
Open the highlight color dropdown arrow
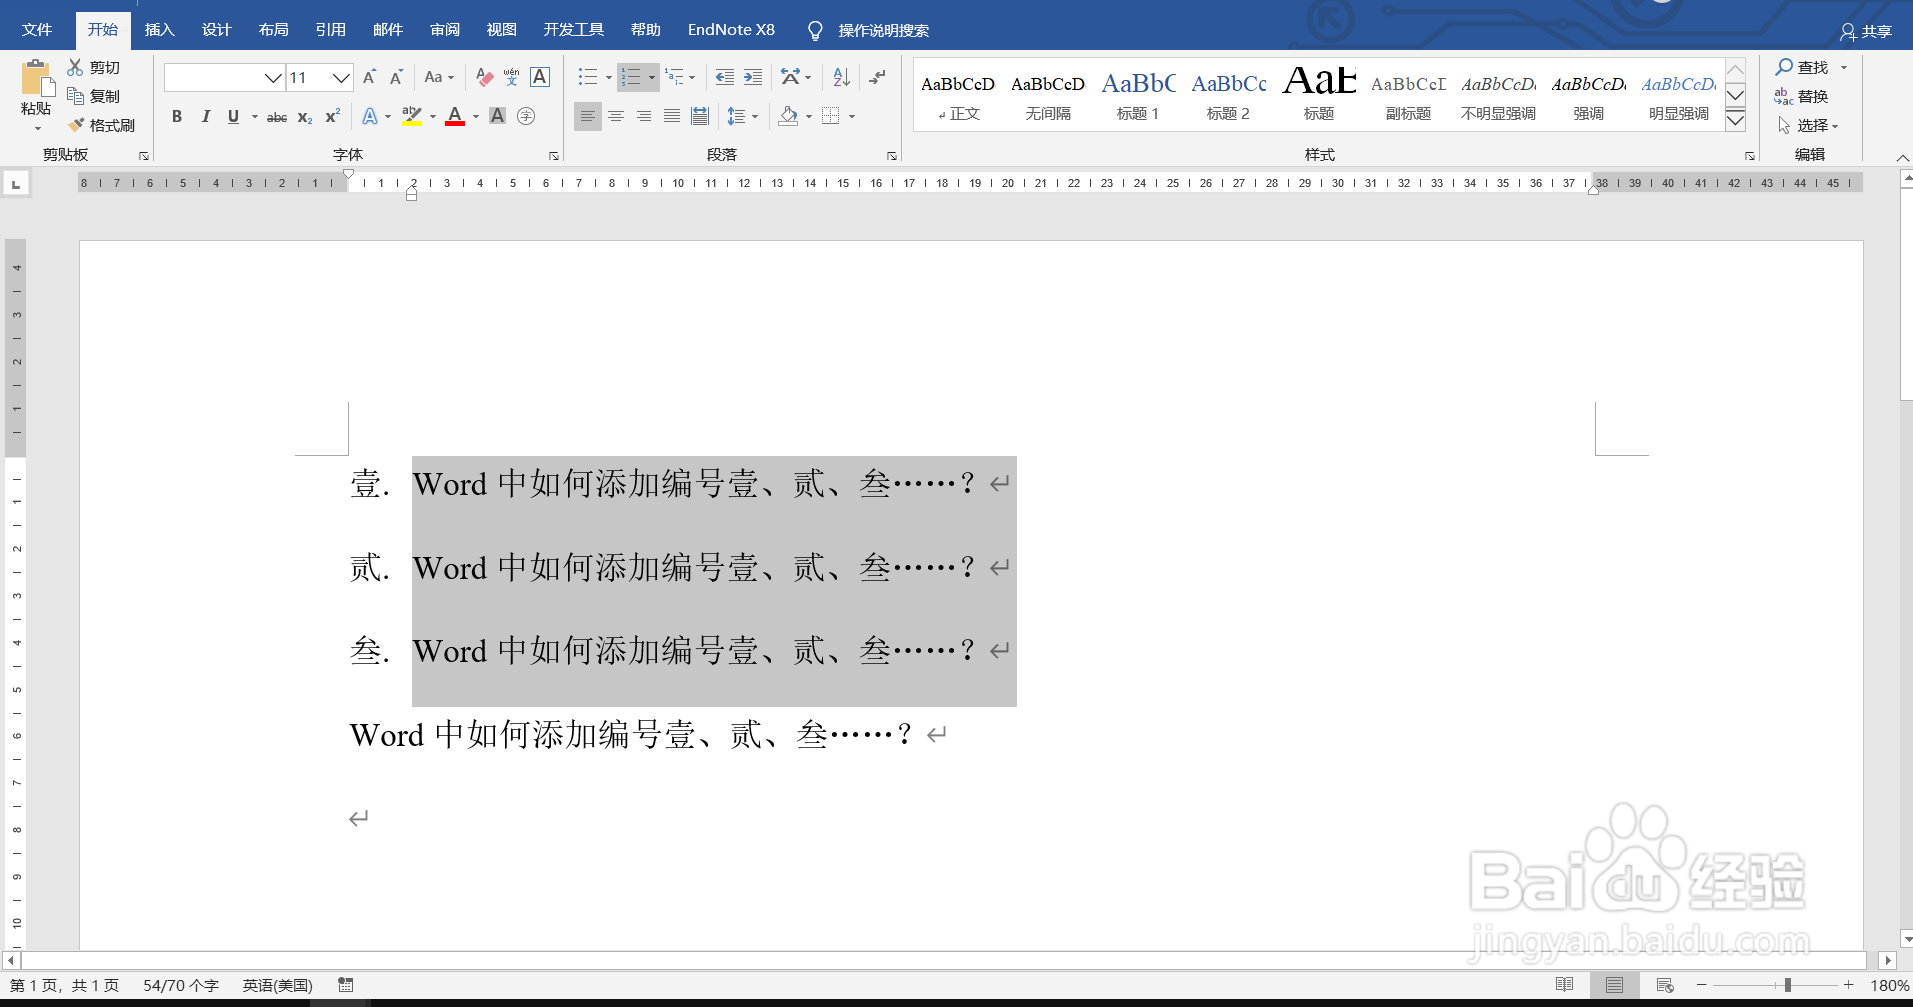pyautogui.click(x=433, y=116)
